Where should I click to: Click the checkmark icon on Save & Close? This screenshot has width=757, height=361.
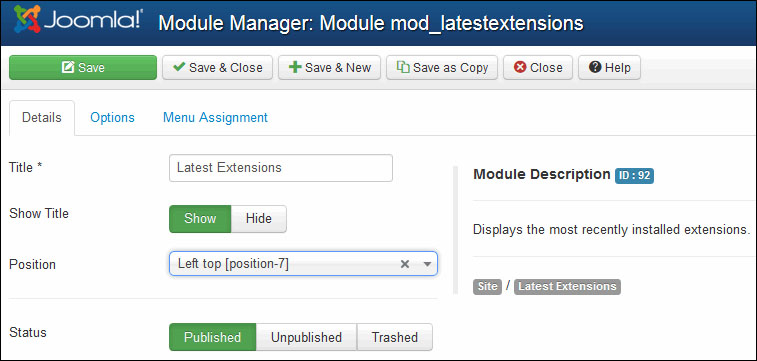pos(179,67)
